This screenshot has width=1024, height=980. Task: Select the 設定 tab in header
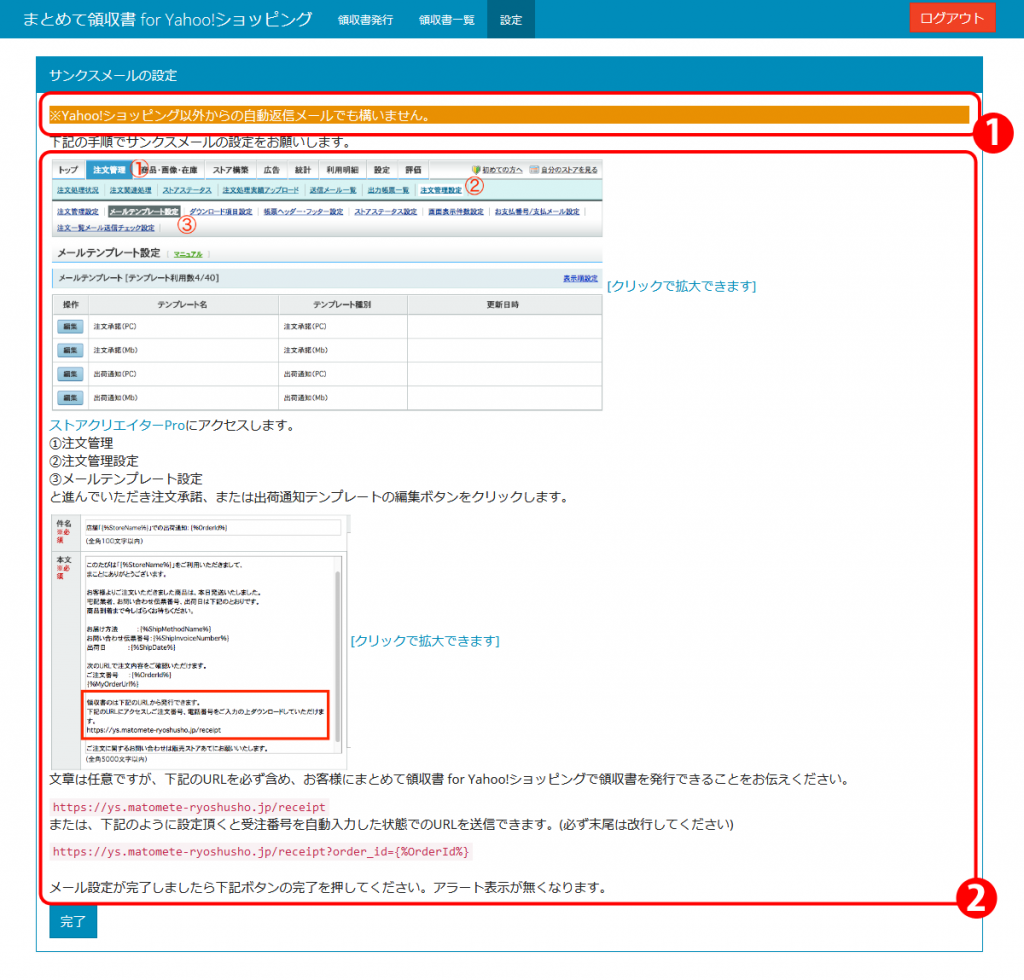pos(511,20)
